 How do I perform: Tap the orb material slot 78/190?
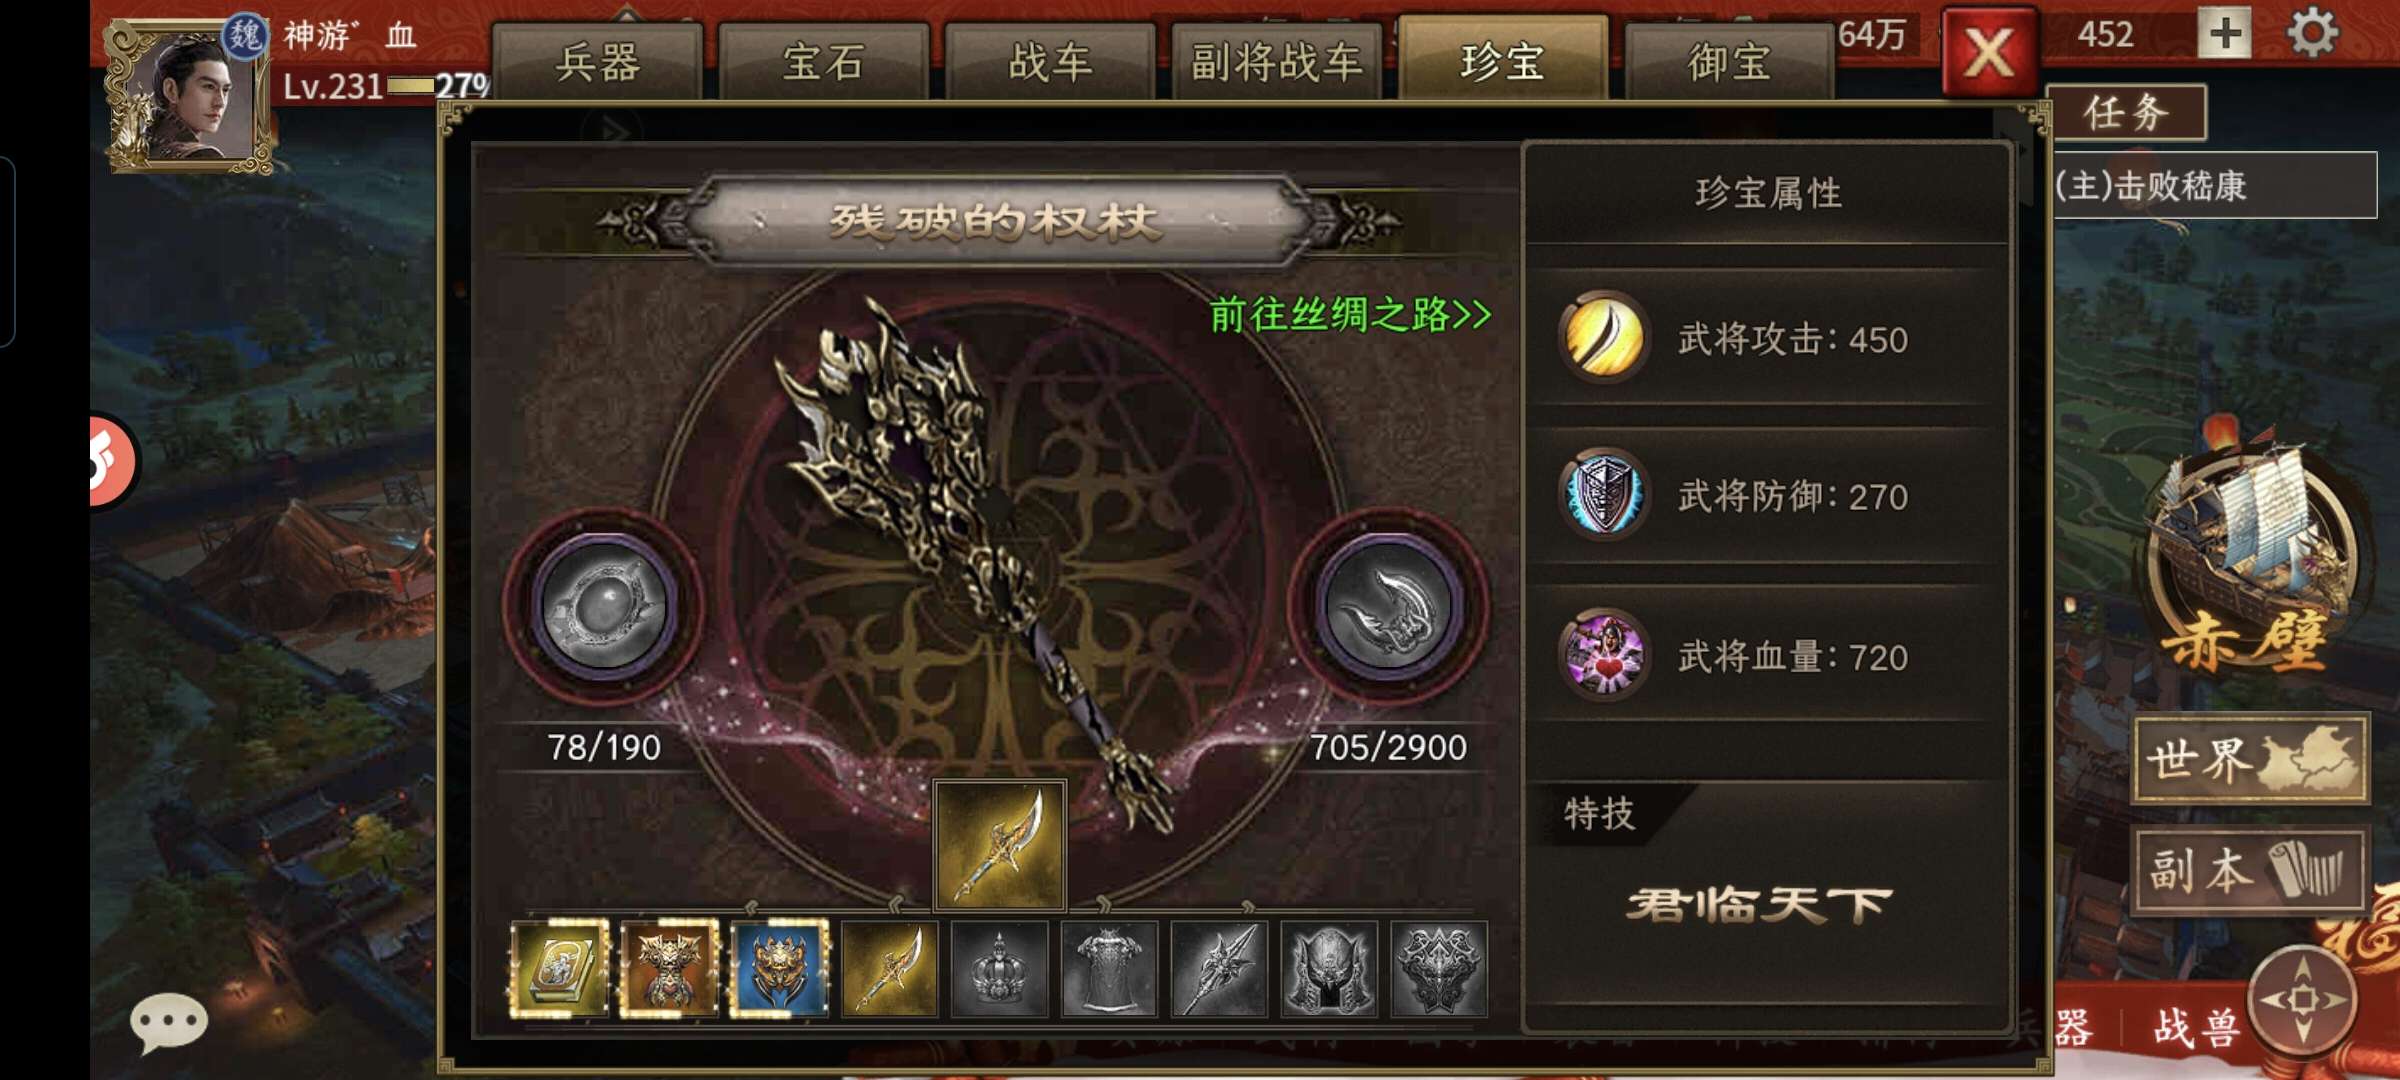603,606
